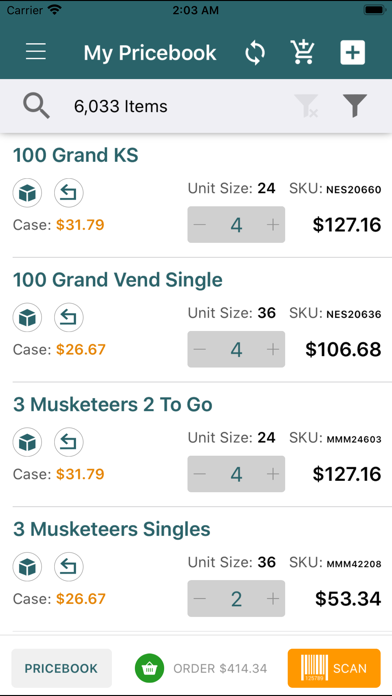Select the PRICEBOOK tab button
The height and width of the screenshot is (696, 392).
pyautogui.click(x=61, y=668)
